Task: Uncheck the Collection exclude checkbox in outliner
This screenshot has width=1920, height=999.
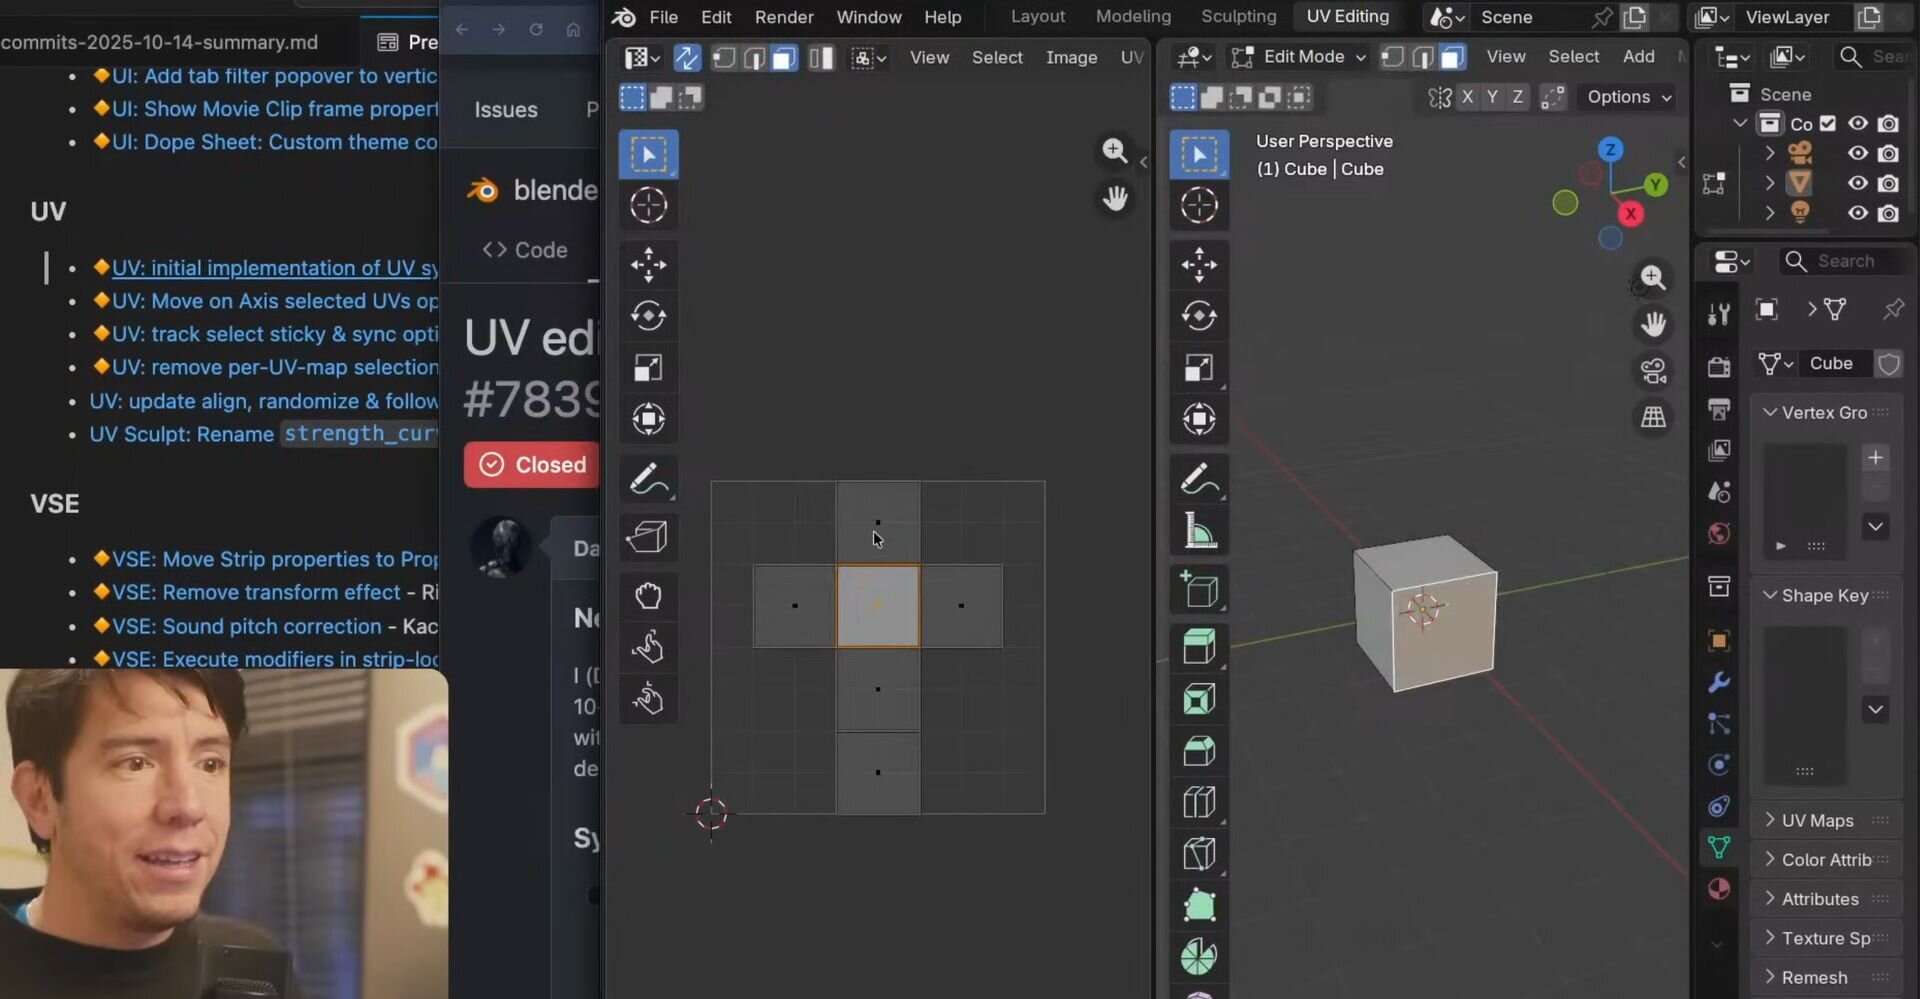Action: point(1828,124)
